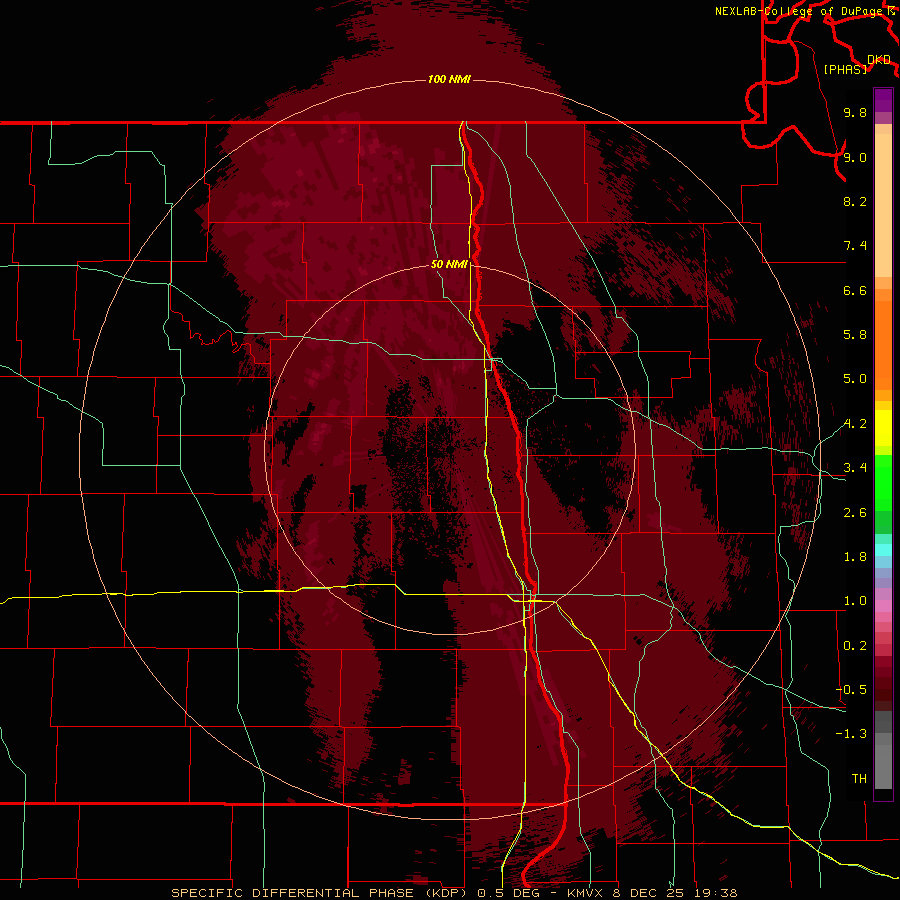Select the 7.4 legend value
Viewport: 900px width, 900px height.
[855, 246]
